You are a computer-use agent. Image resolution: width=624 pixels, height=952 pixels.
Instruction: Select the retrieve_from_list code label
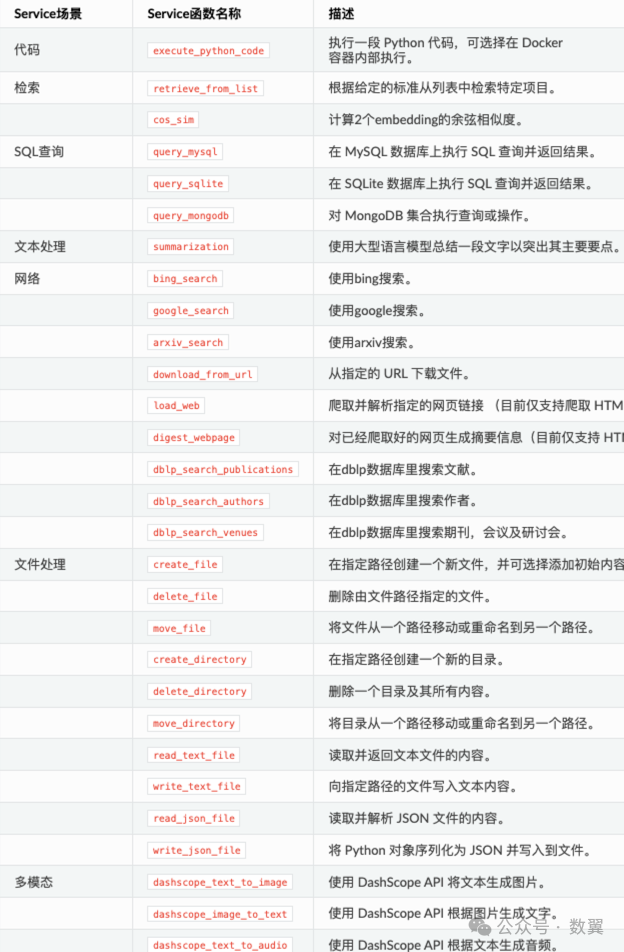205,89
